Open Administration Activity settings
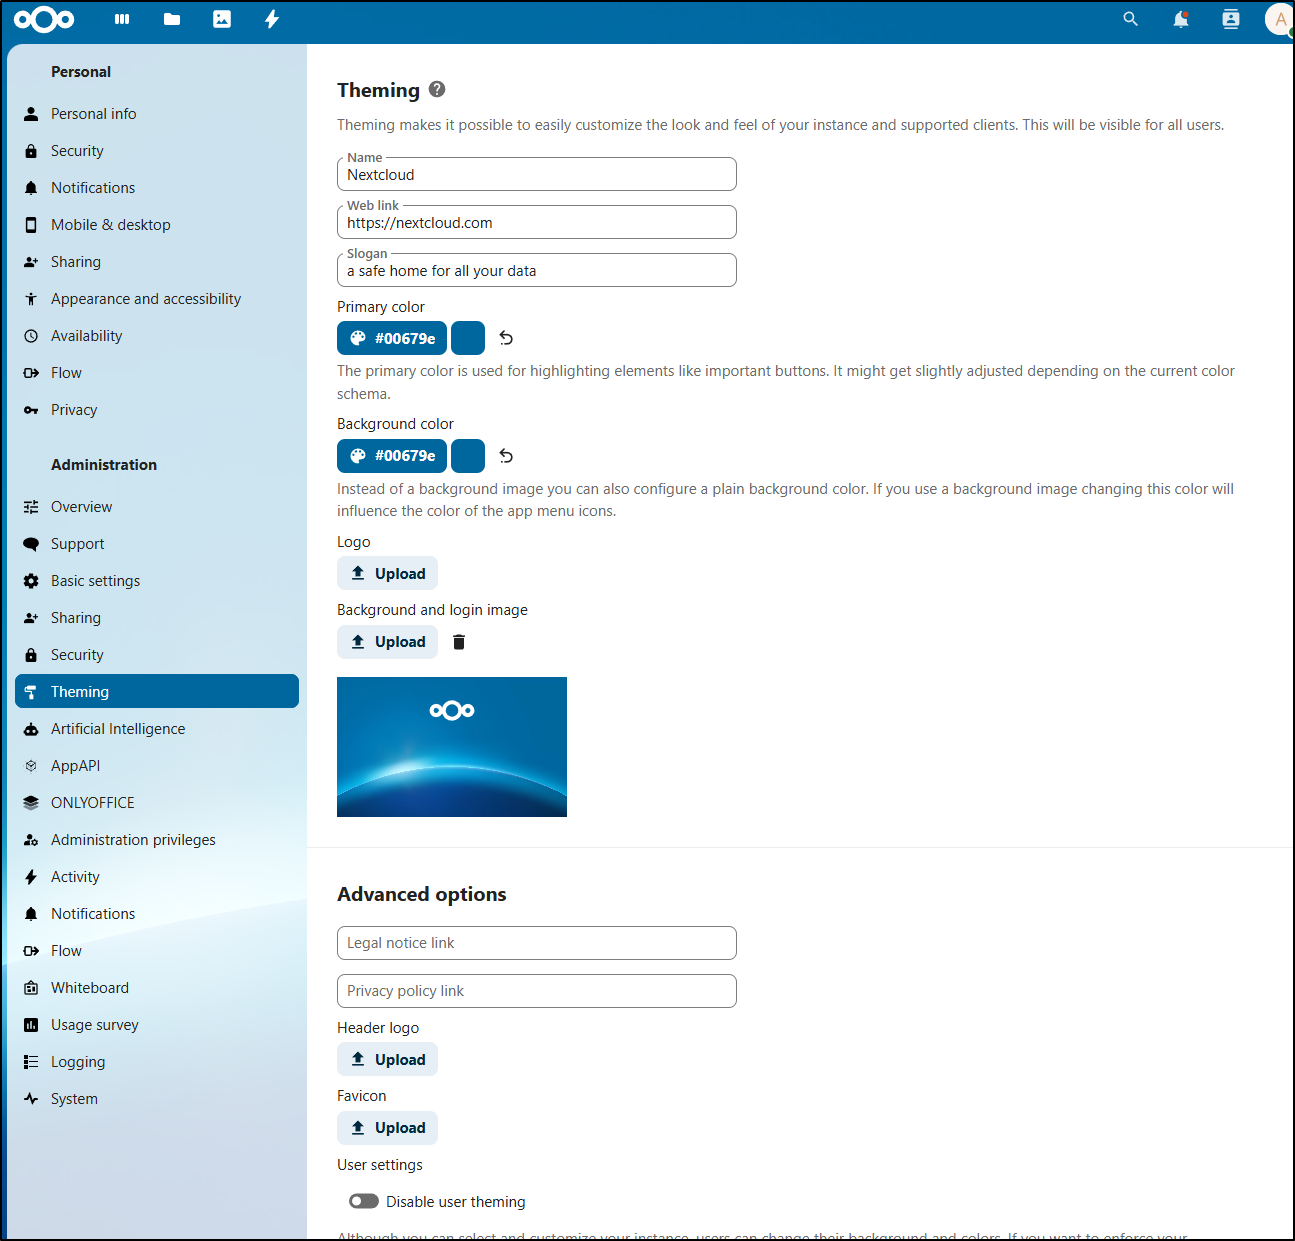Image resolution: width=1295 pixels, height=1241 pixels. pyautogui.click(x=157, y=877)
